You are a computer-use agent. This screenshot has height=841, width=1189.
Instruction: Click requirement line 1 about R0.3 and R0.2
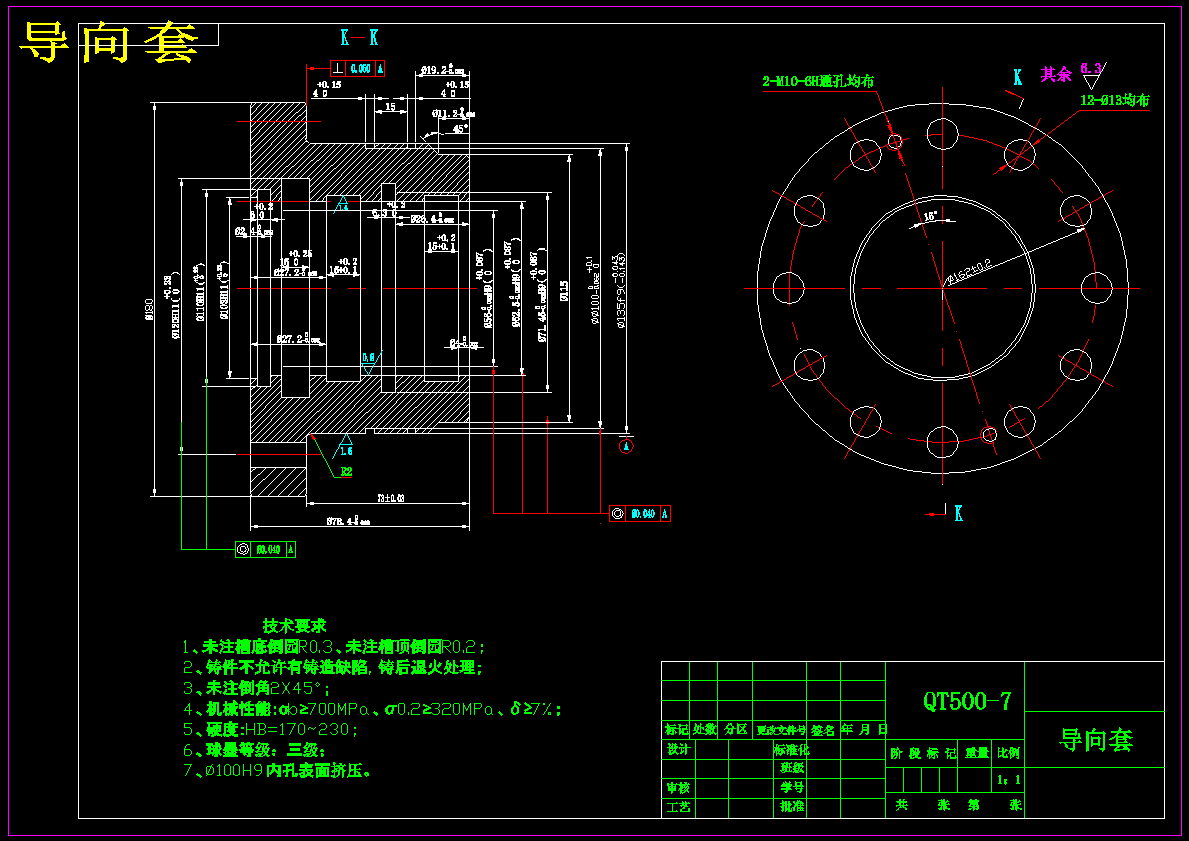tap(333, 647)
